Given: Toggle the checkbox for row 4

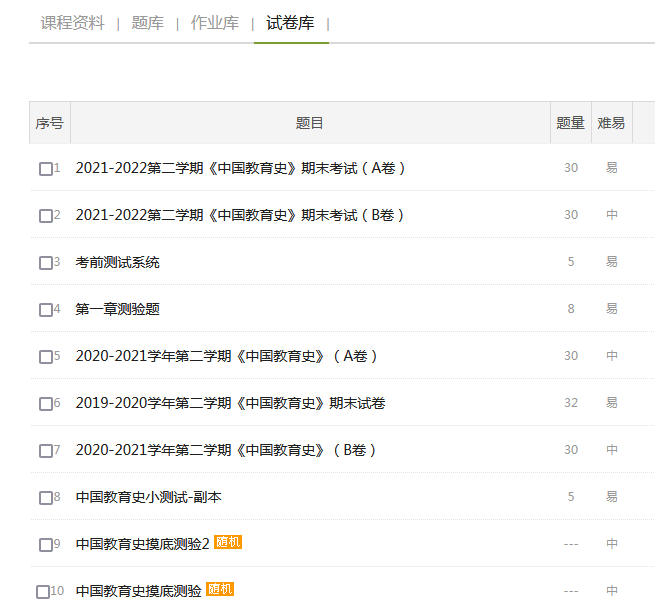Looking at the screenshot, I should (x=46, y=310).
